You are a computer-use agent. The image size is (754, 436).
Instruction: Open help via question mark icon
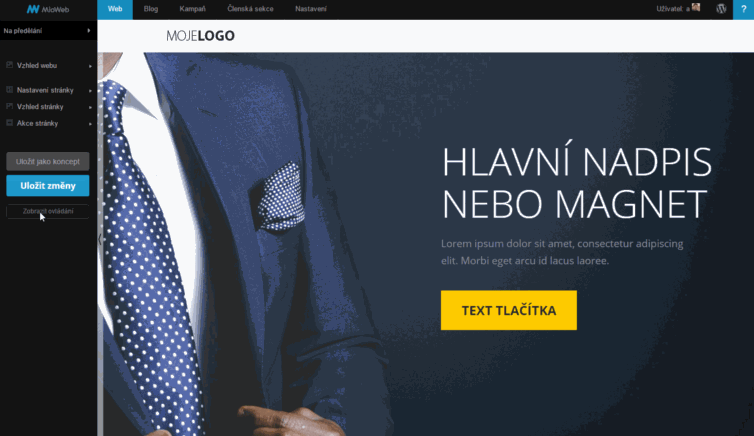pos(743,9)
